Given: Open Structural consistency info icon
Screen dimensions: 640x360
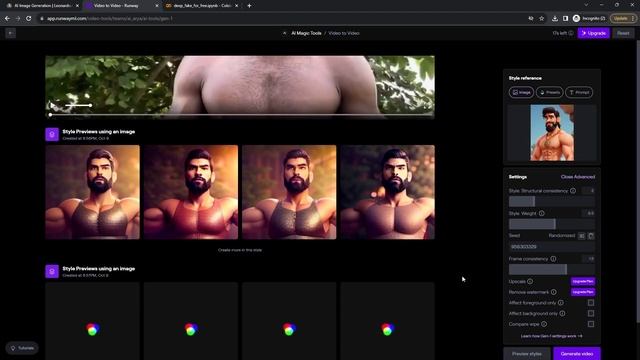Looking at the screenshot, I should pyautogui.click(x=573, y=191).
